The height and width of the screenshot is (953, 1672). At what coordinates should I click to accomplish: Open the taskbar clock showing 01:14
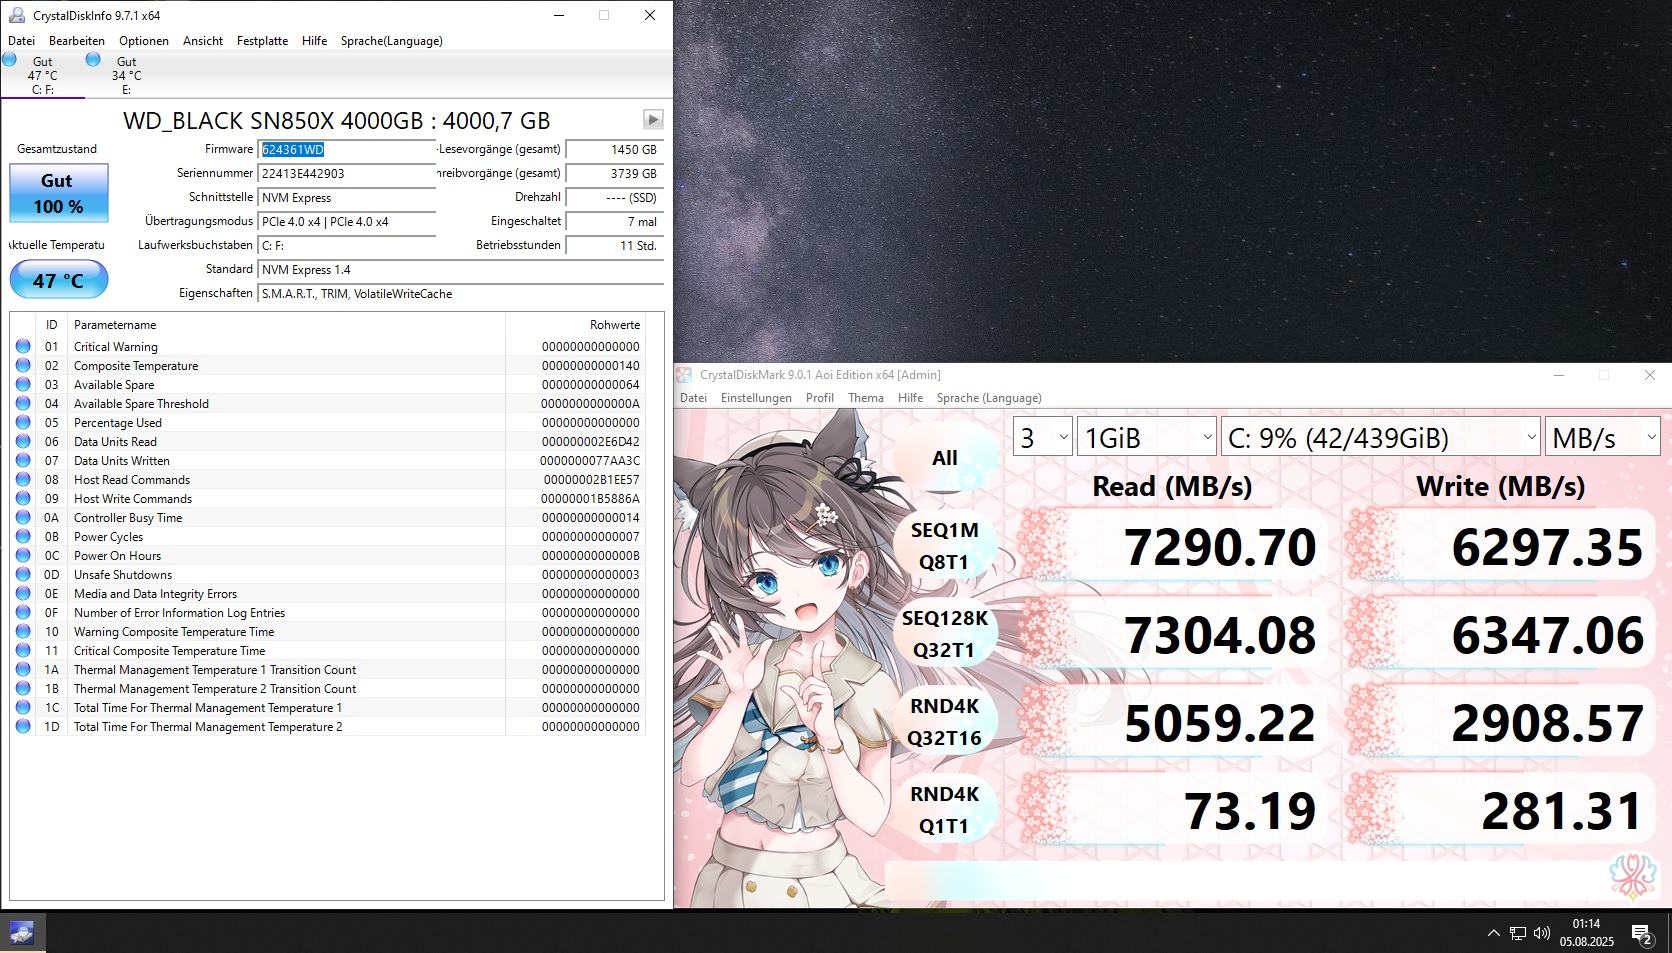[x=1586, y=933]
